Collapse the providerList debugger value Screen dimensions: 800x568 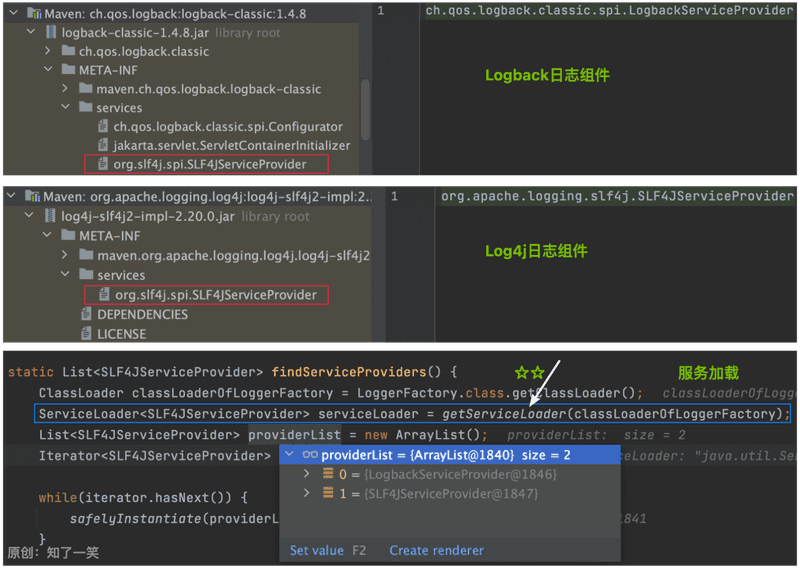coord(290,454)
